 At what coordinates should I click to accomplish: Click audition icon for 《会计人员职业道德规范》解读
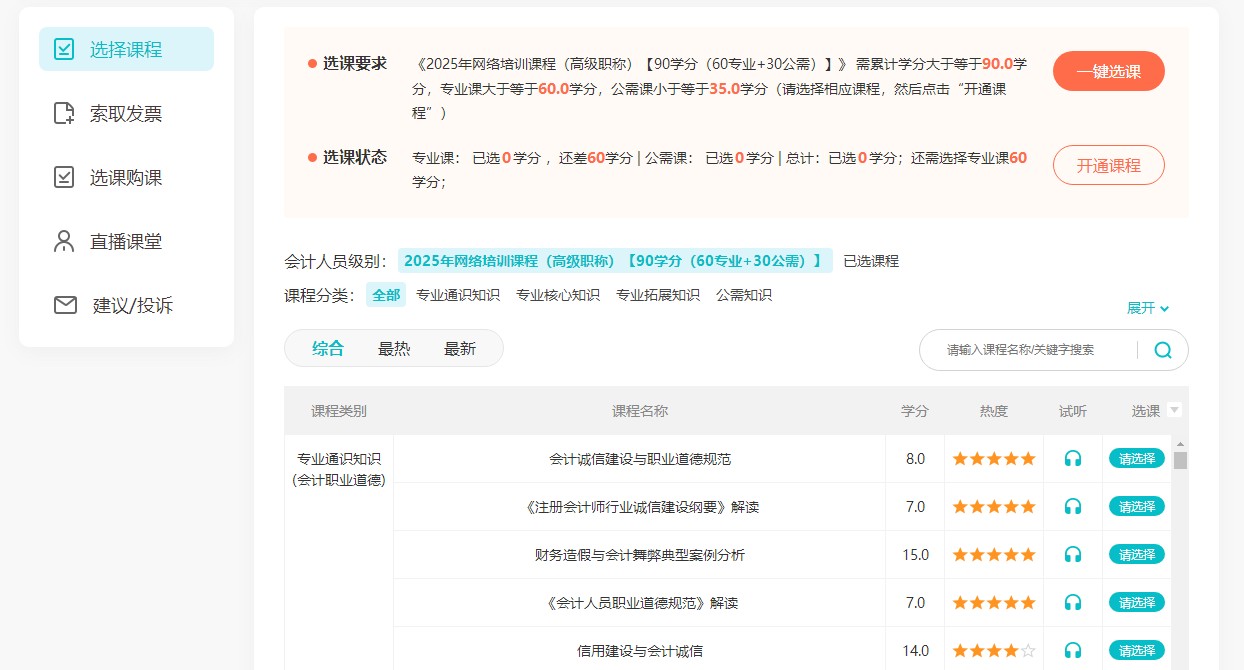[1073, 602]
